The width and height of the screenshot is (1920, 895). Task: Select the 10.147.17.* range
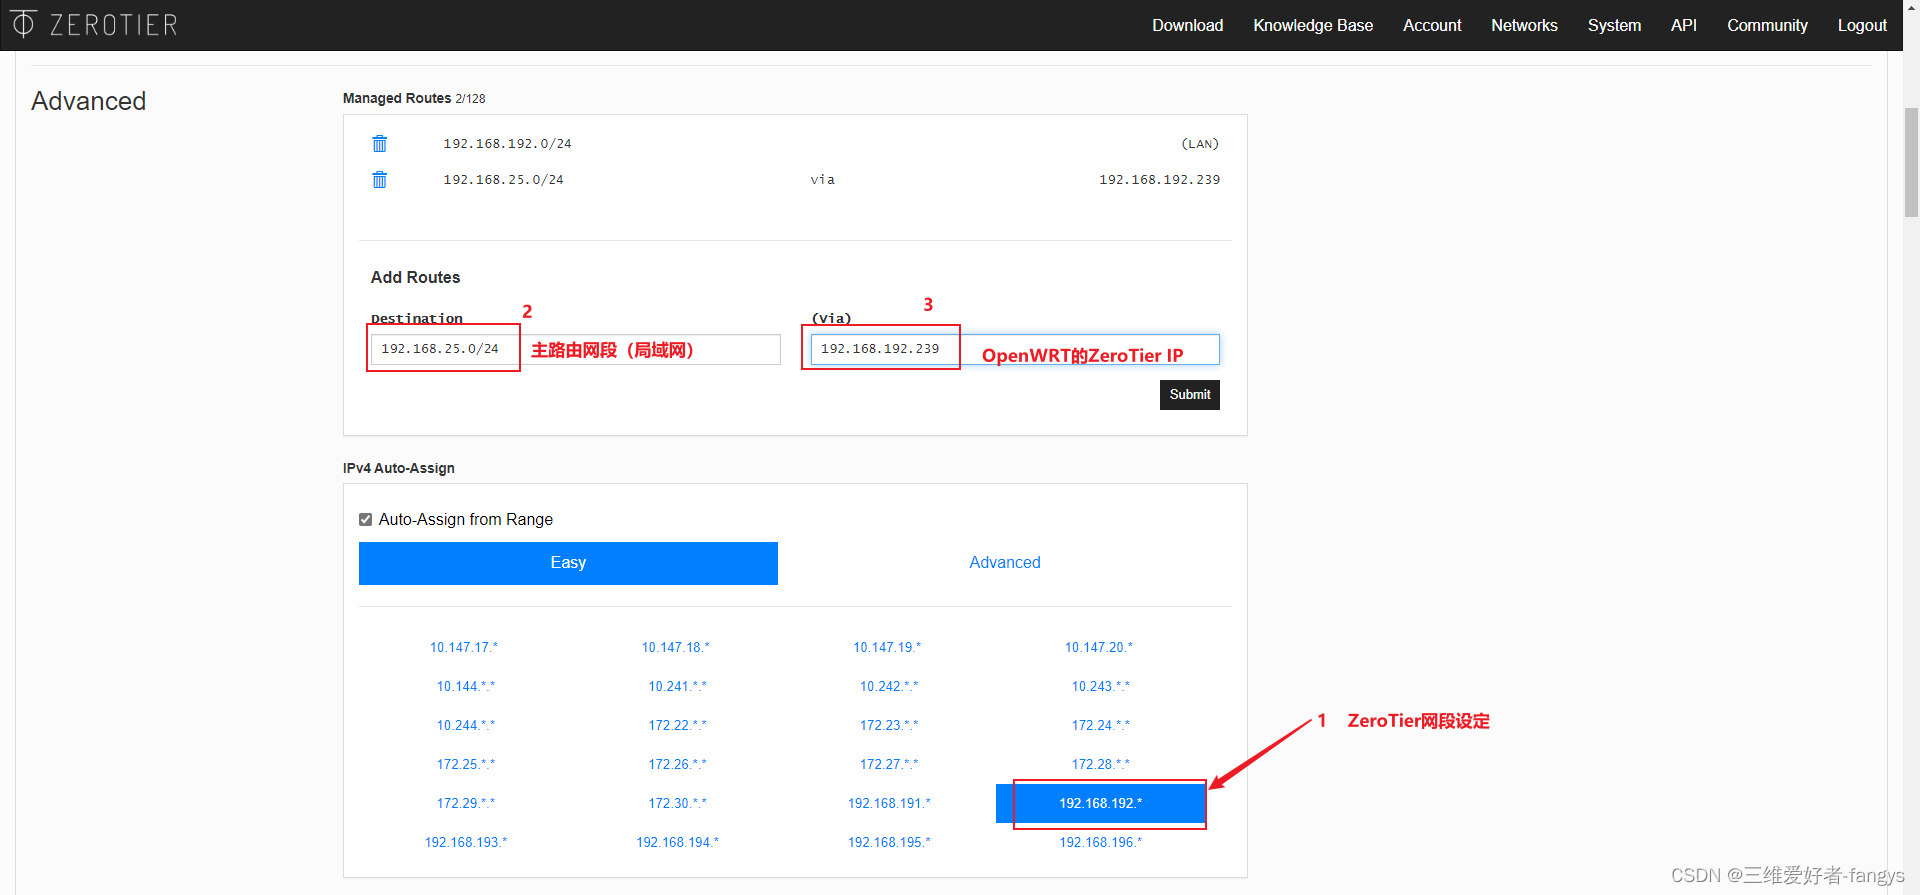click(x=464, y=647)
